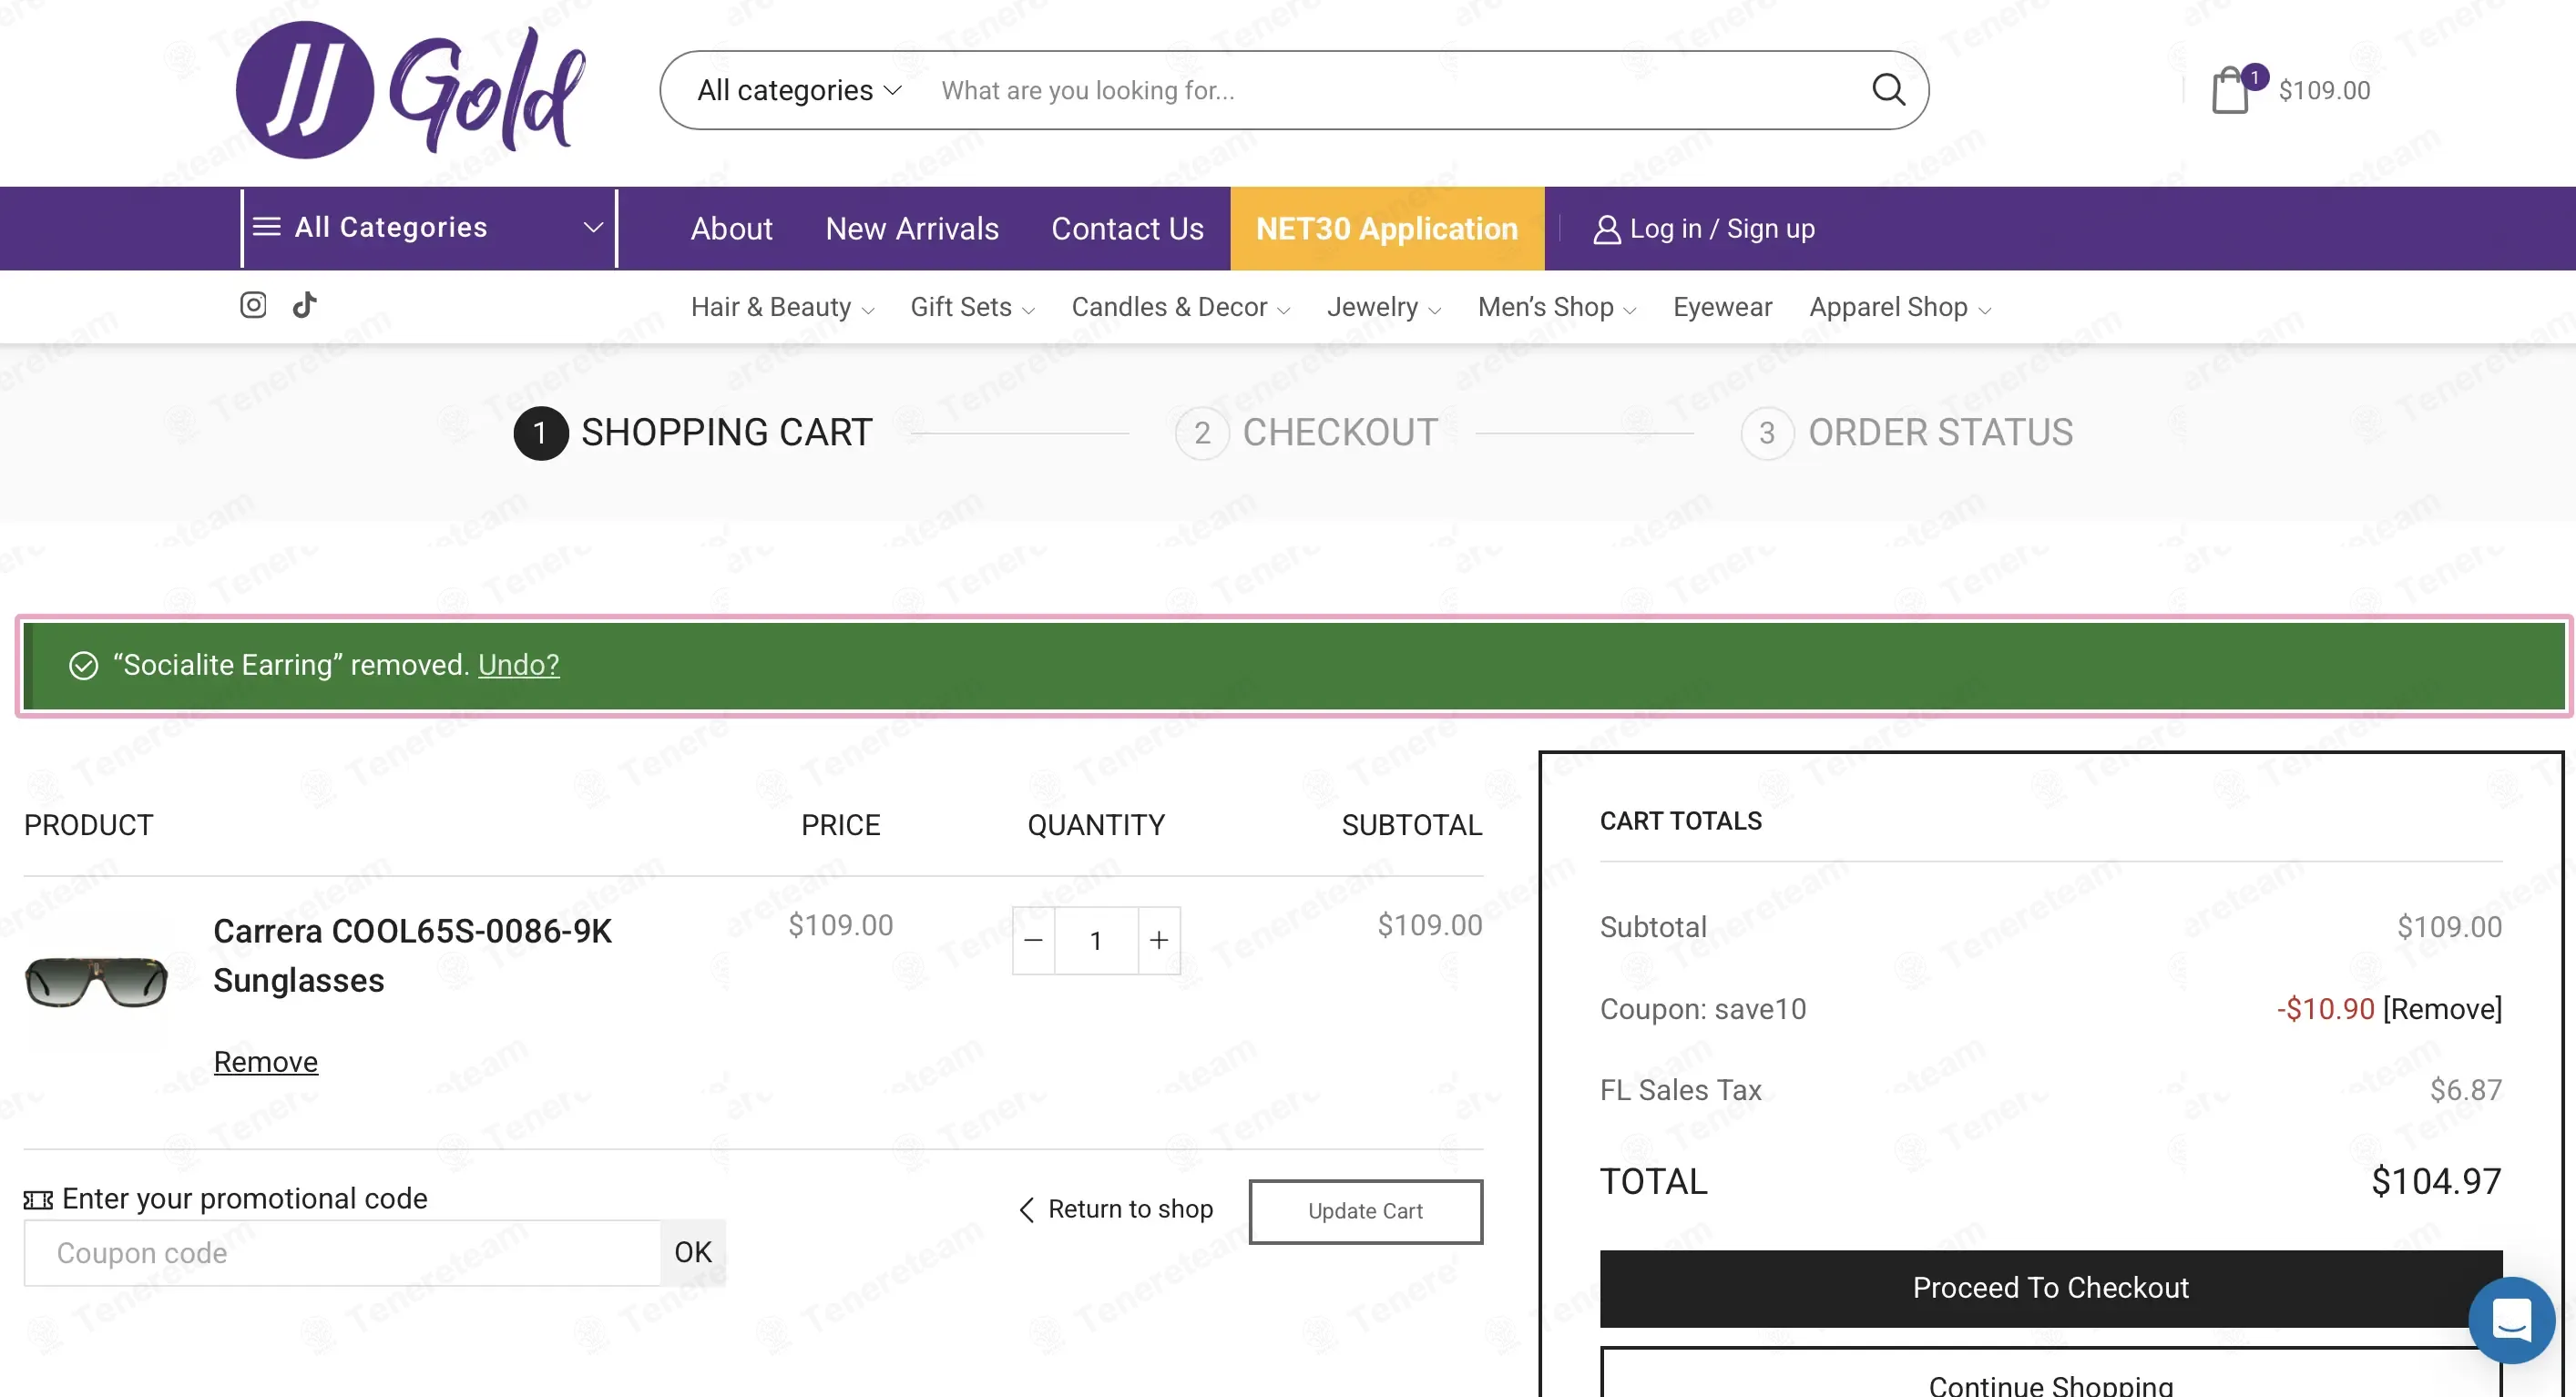Viewport: 2576px width, 1397px height.
Task: Click the sunglasses product thumbnail
Action: coord(96,981)
